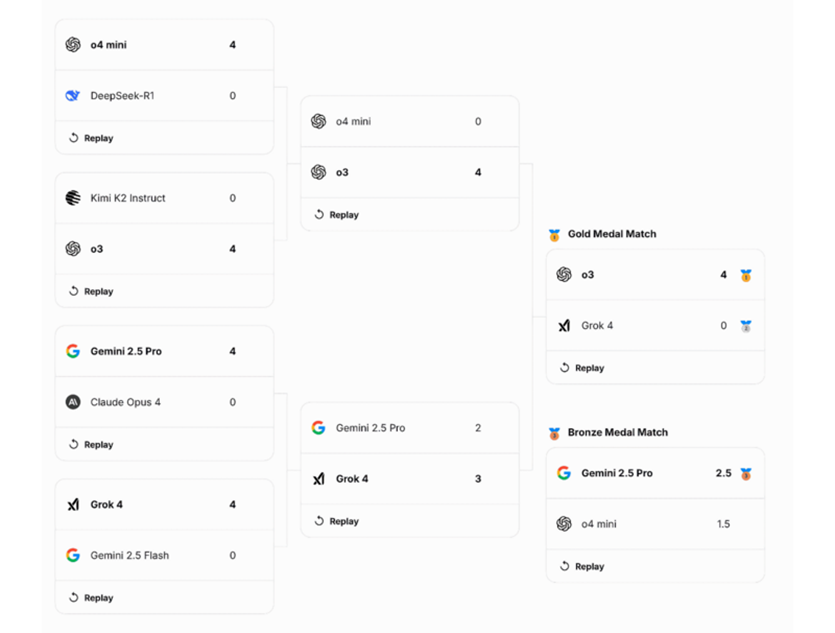Click the OpenAI logo beside o4 mini in the semifinal
Image resolution: width=835 pixels, height=633 pixels.
click(x=318, y=121)
